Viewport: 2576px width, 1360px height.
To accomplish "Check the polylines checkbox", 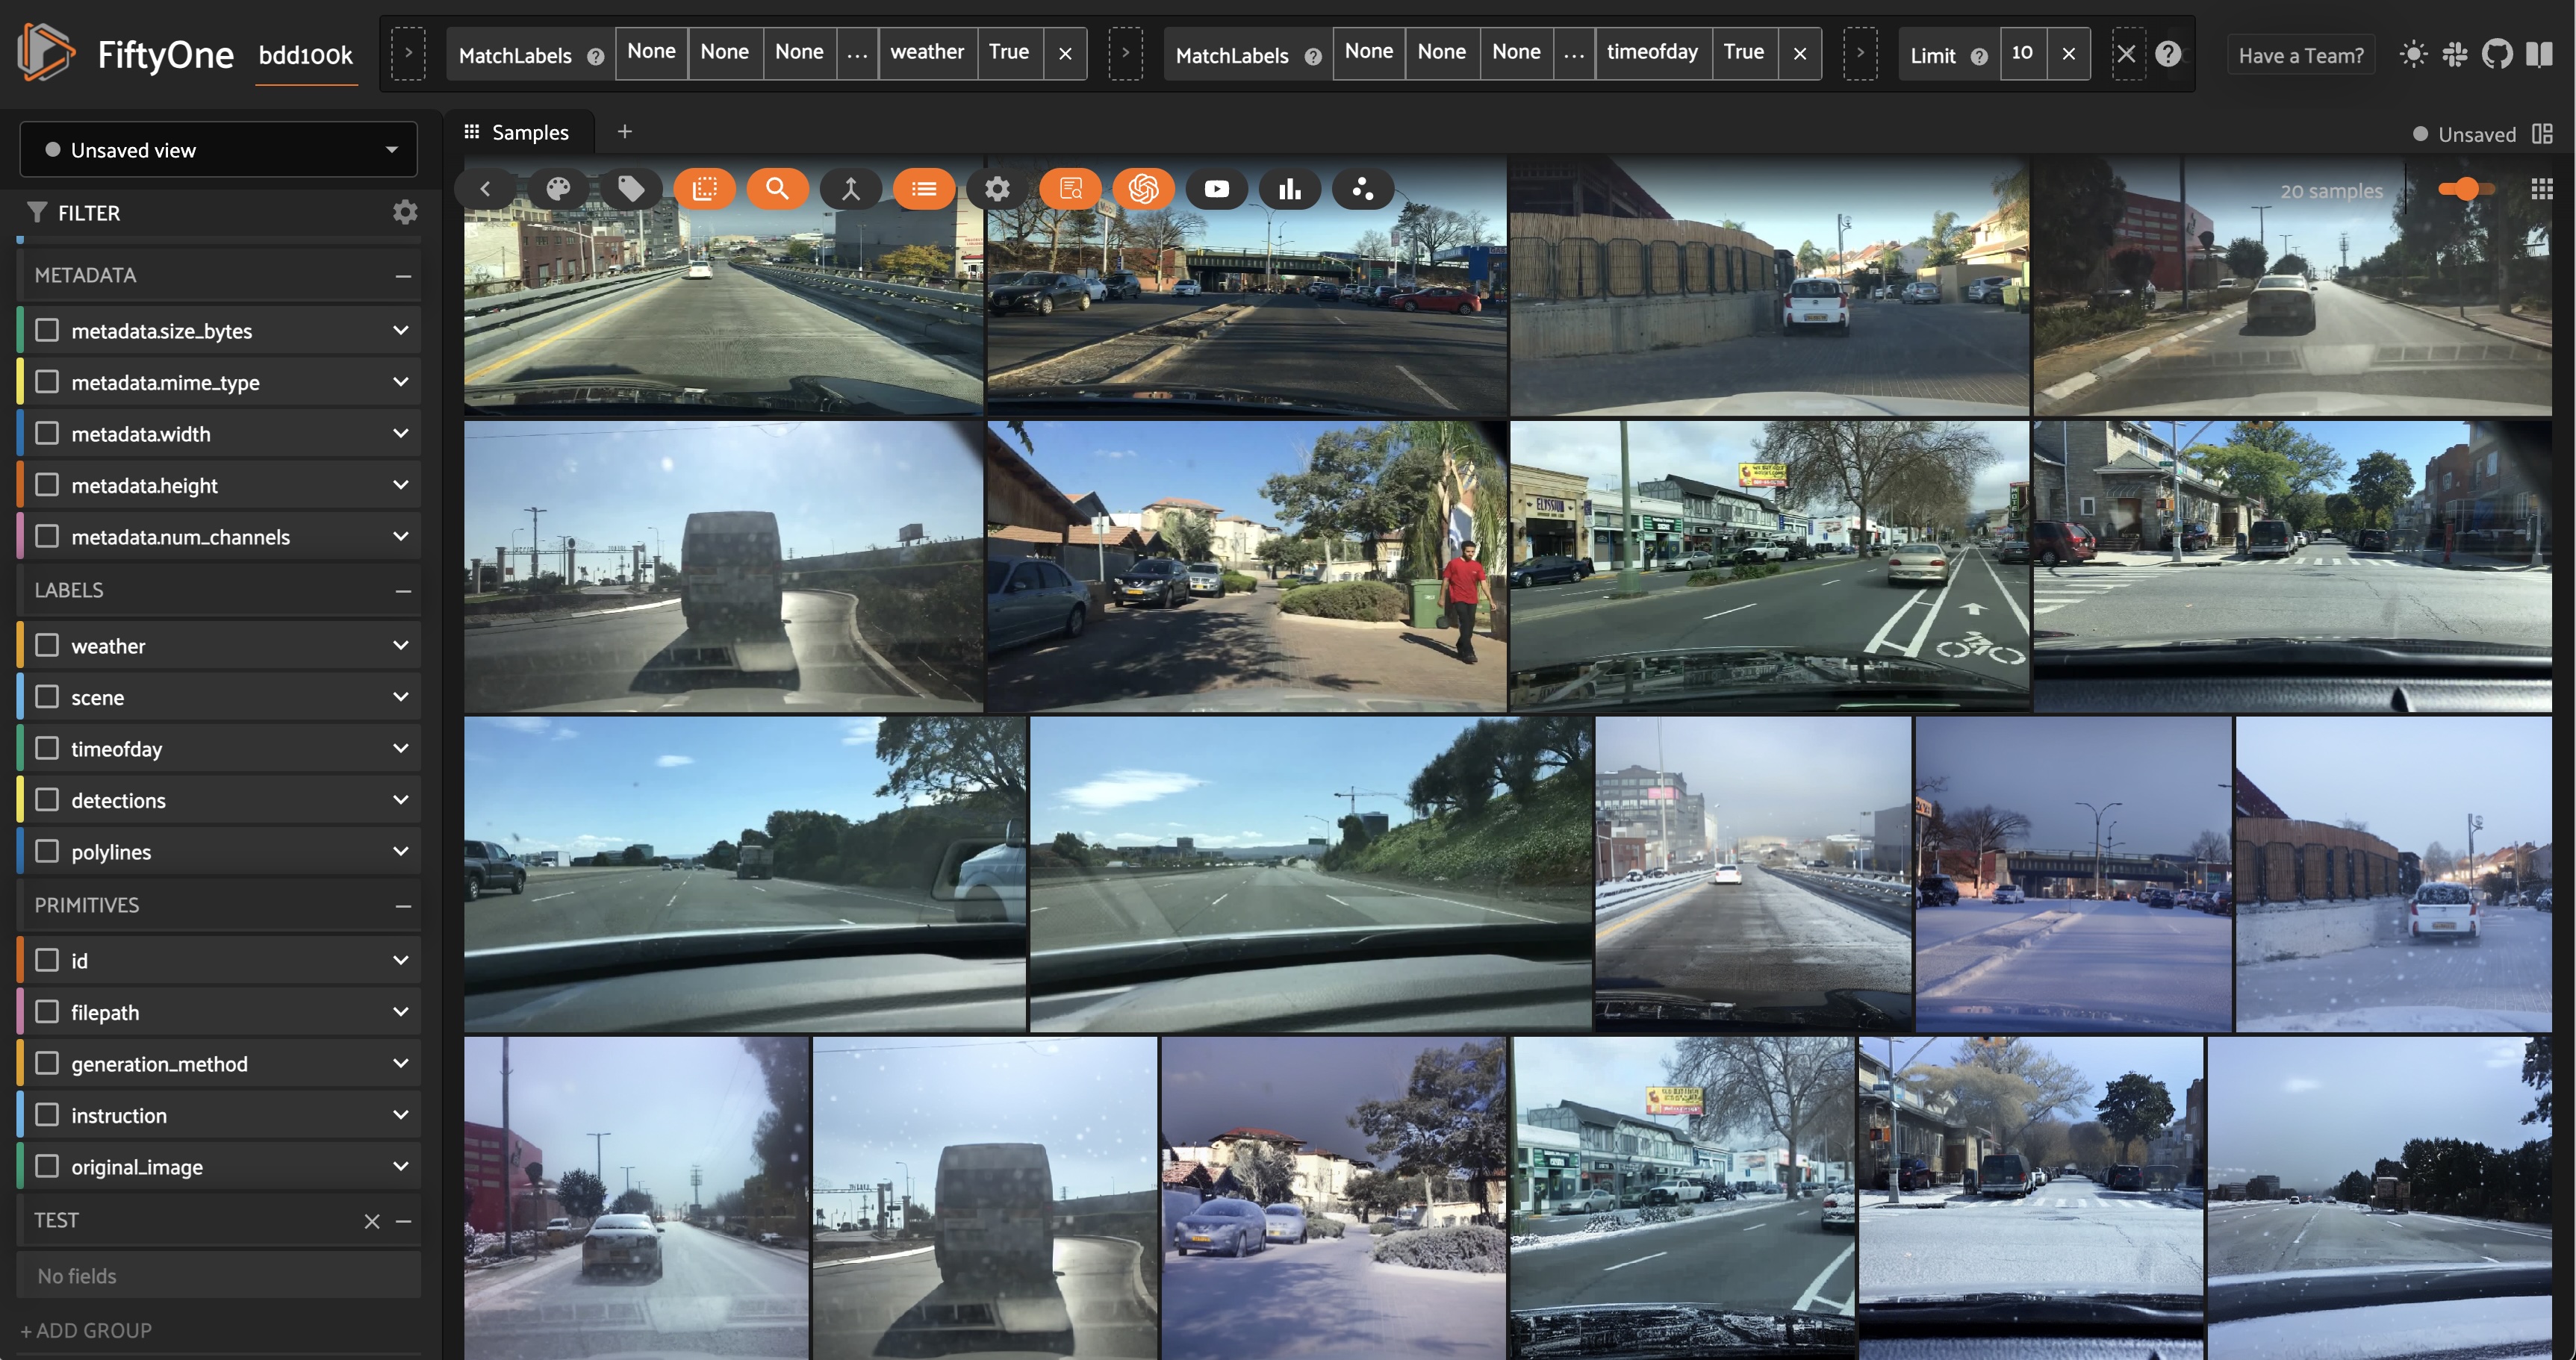I will click(47, 851).
